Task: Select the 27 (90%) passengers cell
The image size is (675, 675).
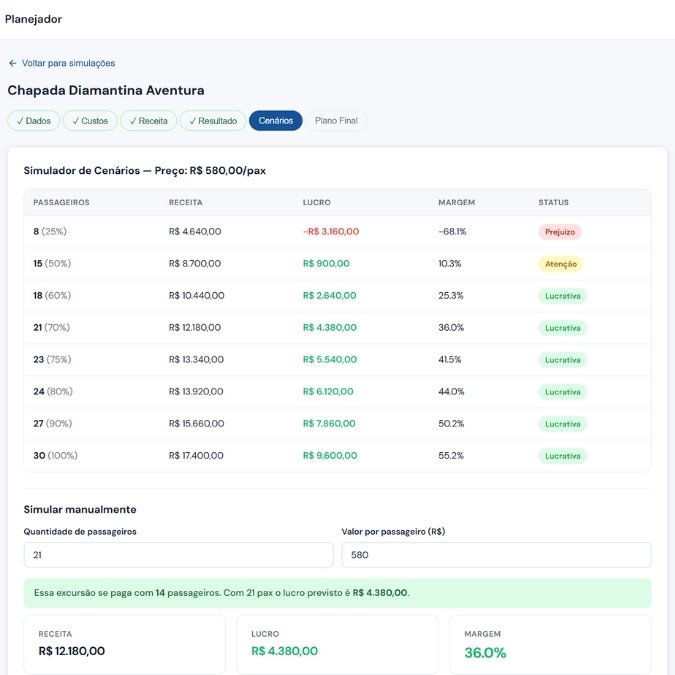Action: [53, 423]
